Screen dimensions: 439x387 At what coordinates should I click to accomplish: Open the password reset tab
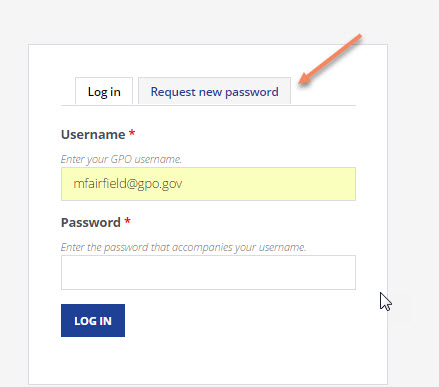tap(214, 91)
